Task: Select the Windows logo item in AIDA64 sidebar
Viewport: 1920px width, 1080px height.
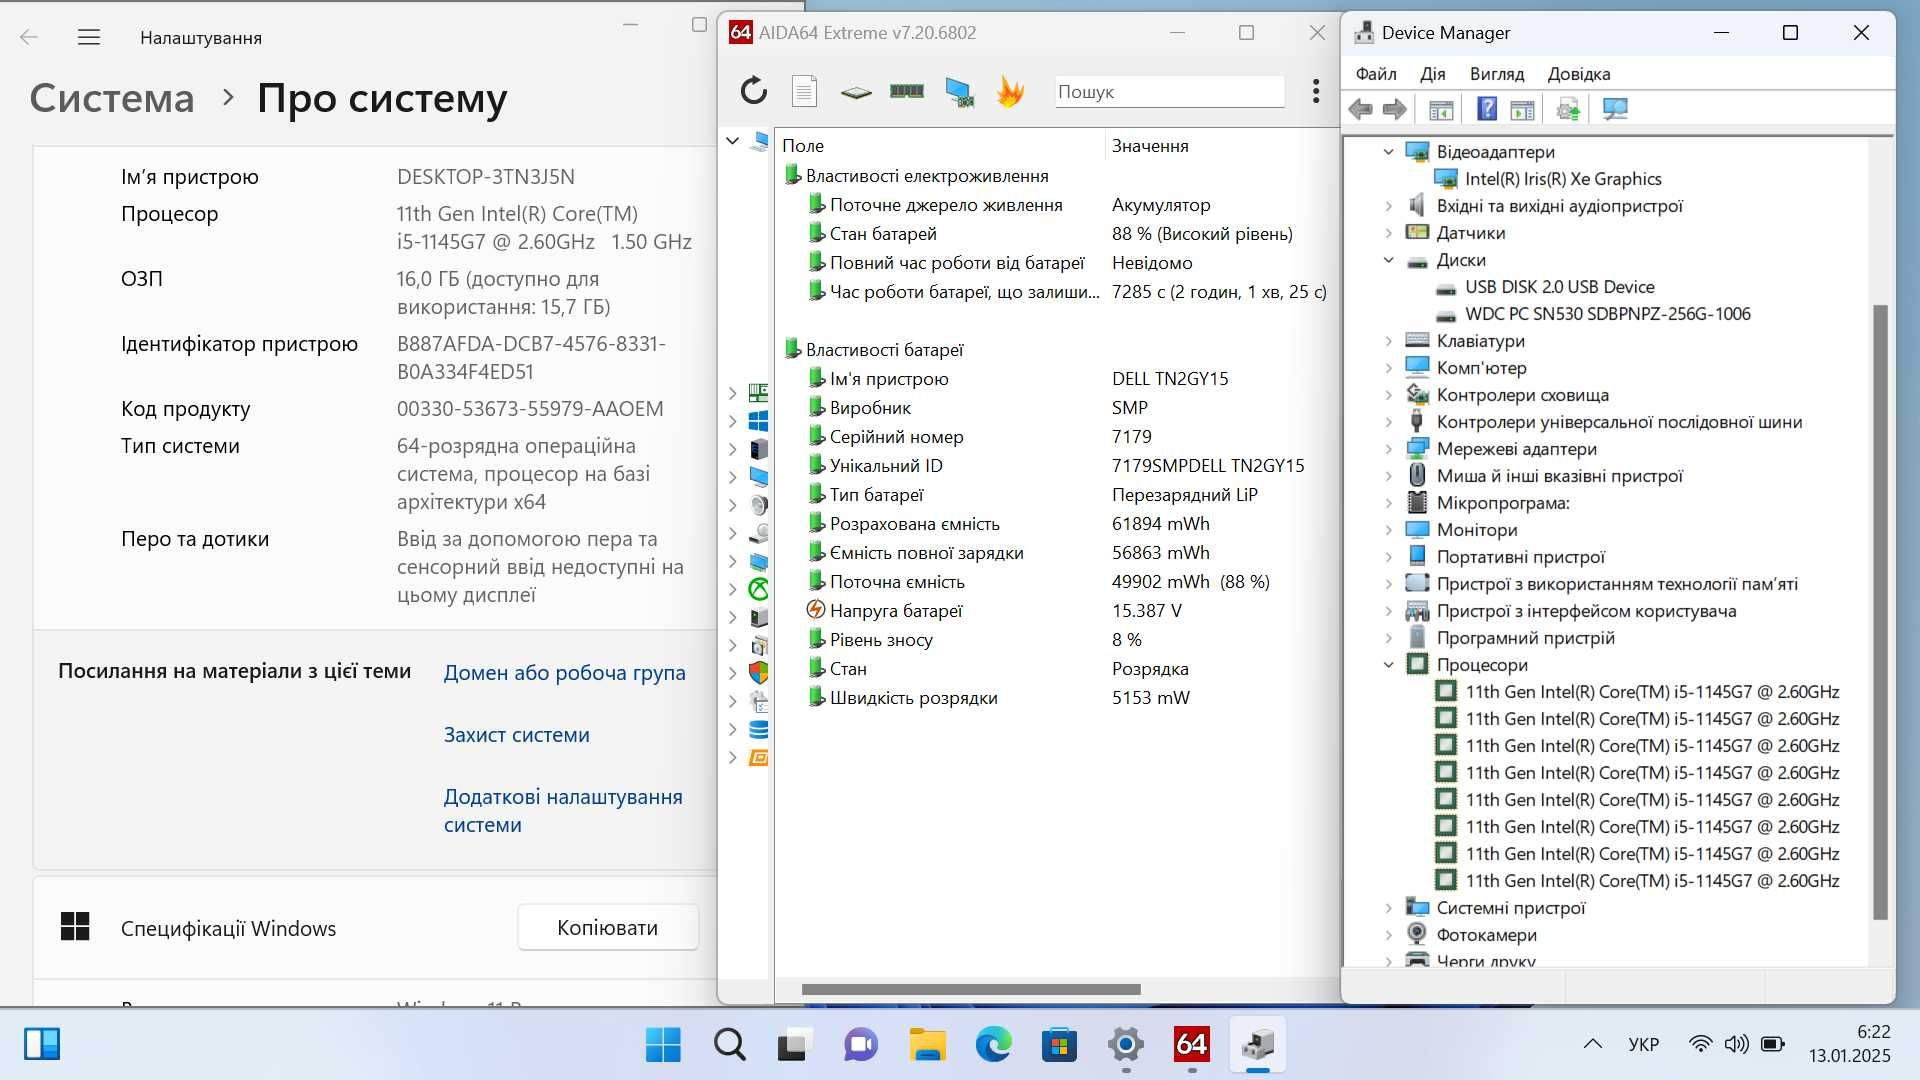Action: [759, 421]
